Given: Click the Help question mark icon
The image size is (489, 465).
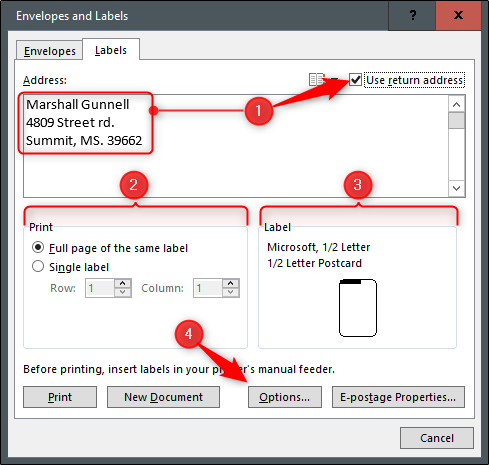Looking at the screenshot, I should coord(412,15).
